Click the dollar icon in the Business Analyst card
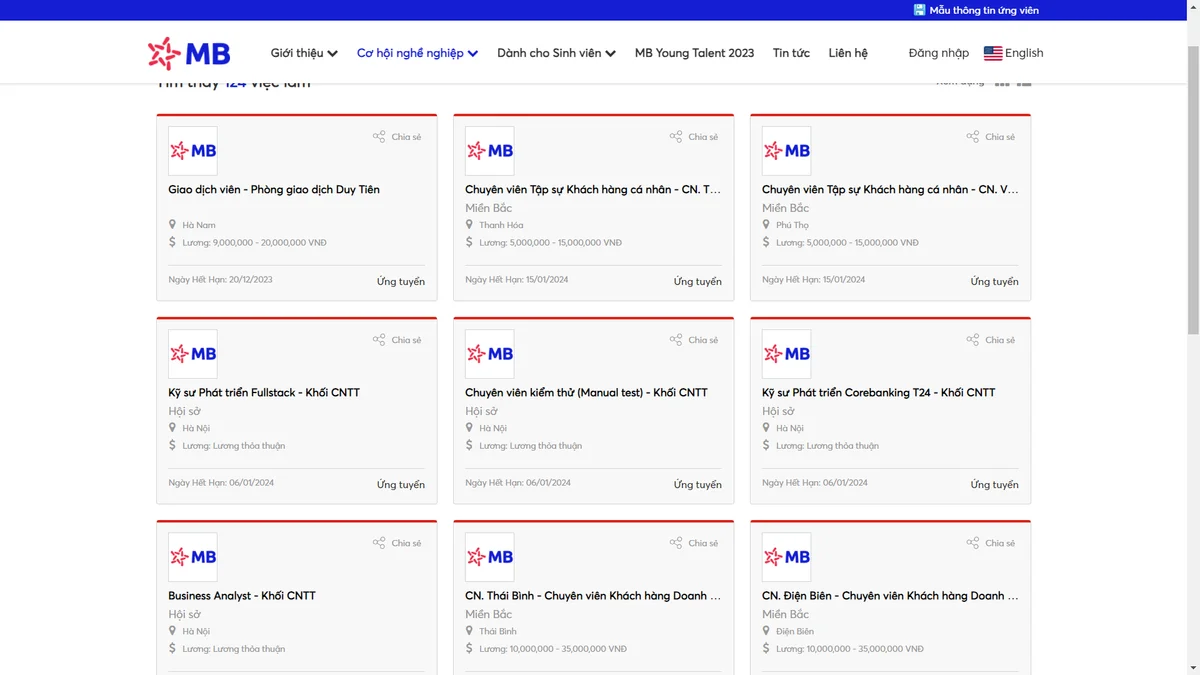Viewport: 1200px width, 675px height. click(172, 648)
